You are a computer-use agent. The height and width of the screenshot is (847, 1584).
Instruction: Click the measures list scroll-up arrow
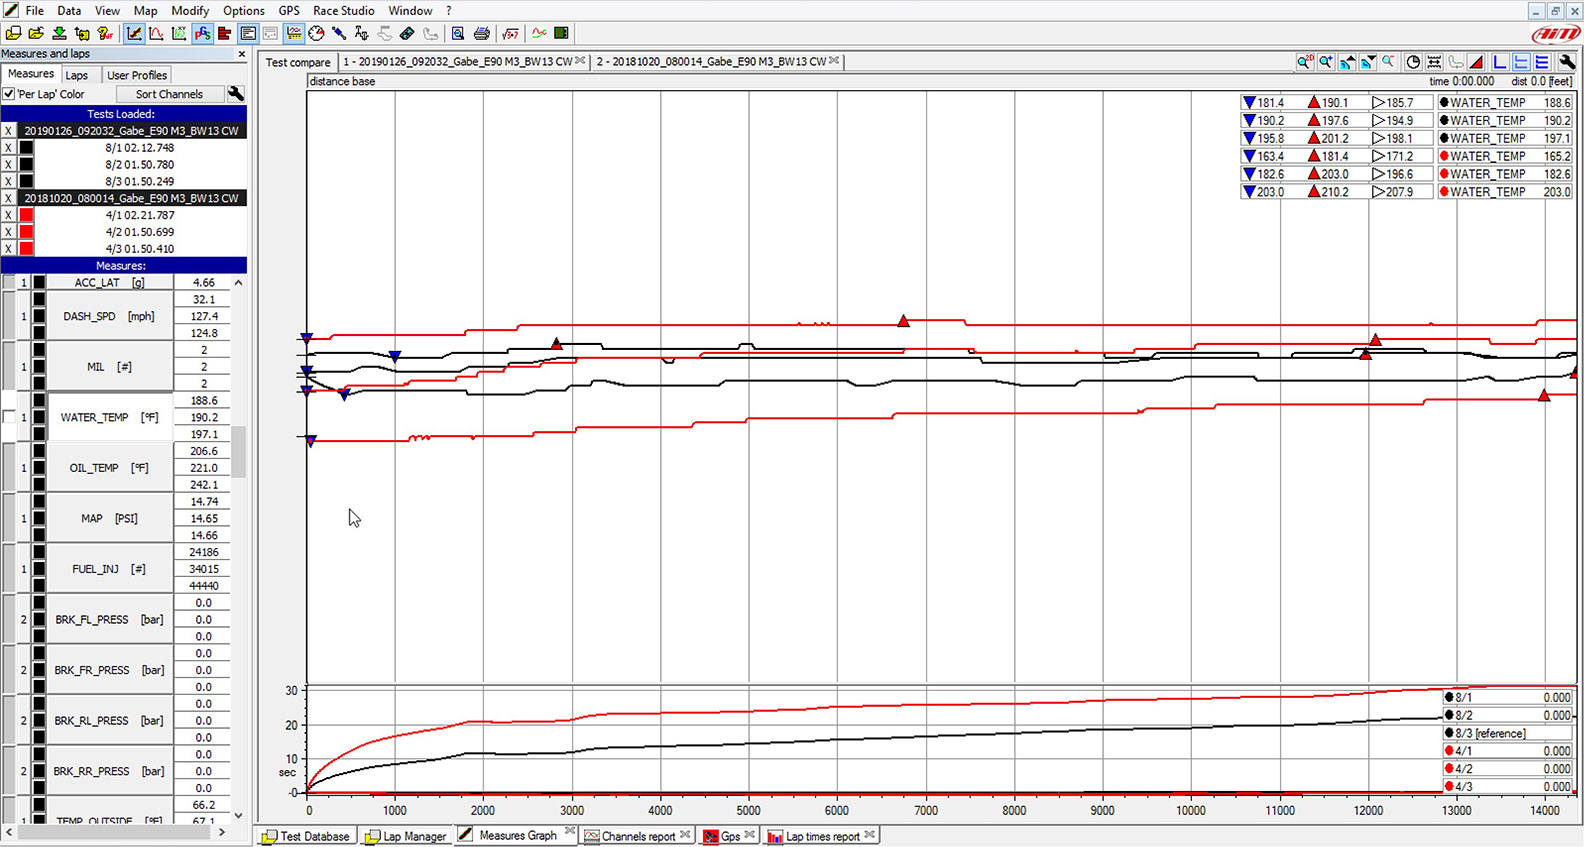pyautogui.click(x=238, y=283)
